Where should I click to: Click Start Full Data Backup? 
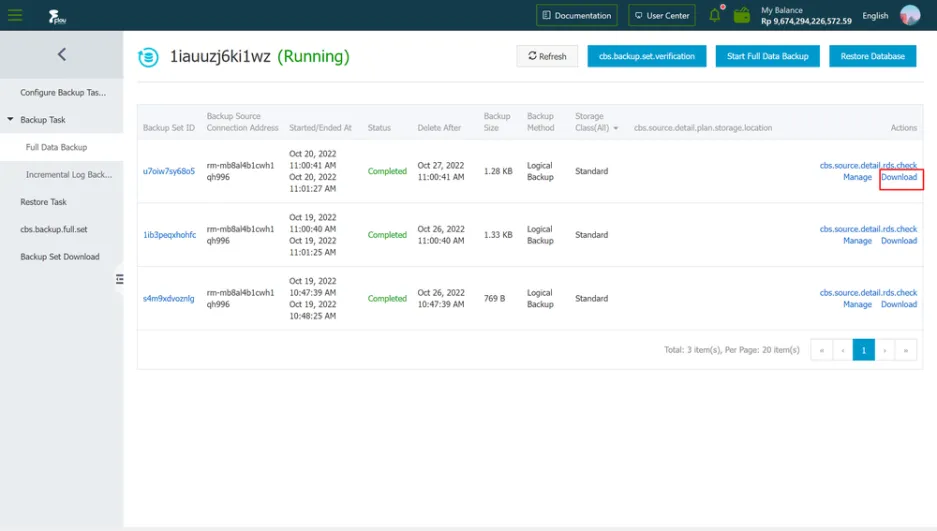point(767,56)
